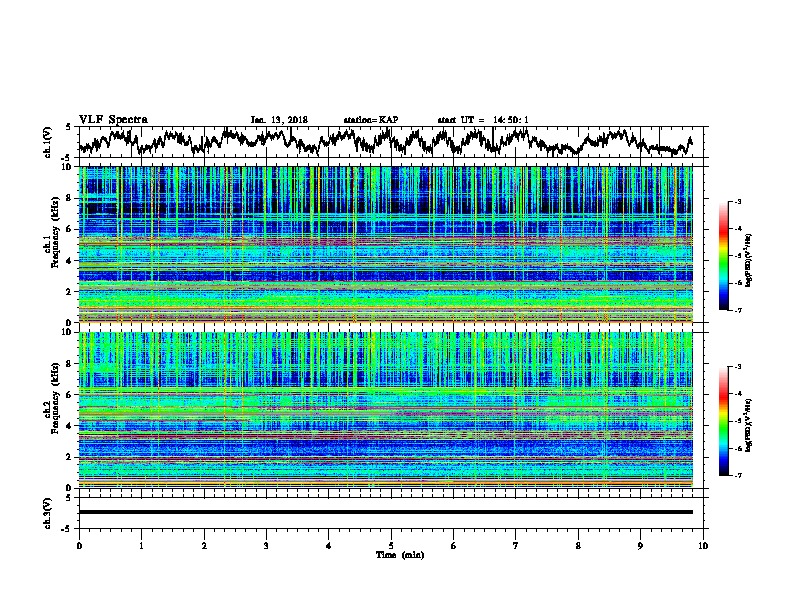792x612 pixels.
Task: Click time axis tick label "8"
Action: tap(578, 545)
